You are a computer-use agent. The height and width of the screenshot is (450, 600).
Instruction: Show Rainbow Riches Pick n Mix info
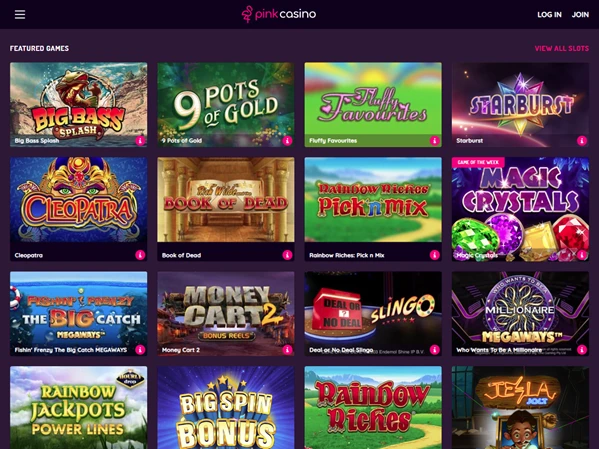(x=435, y=255)
